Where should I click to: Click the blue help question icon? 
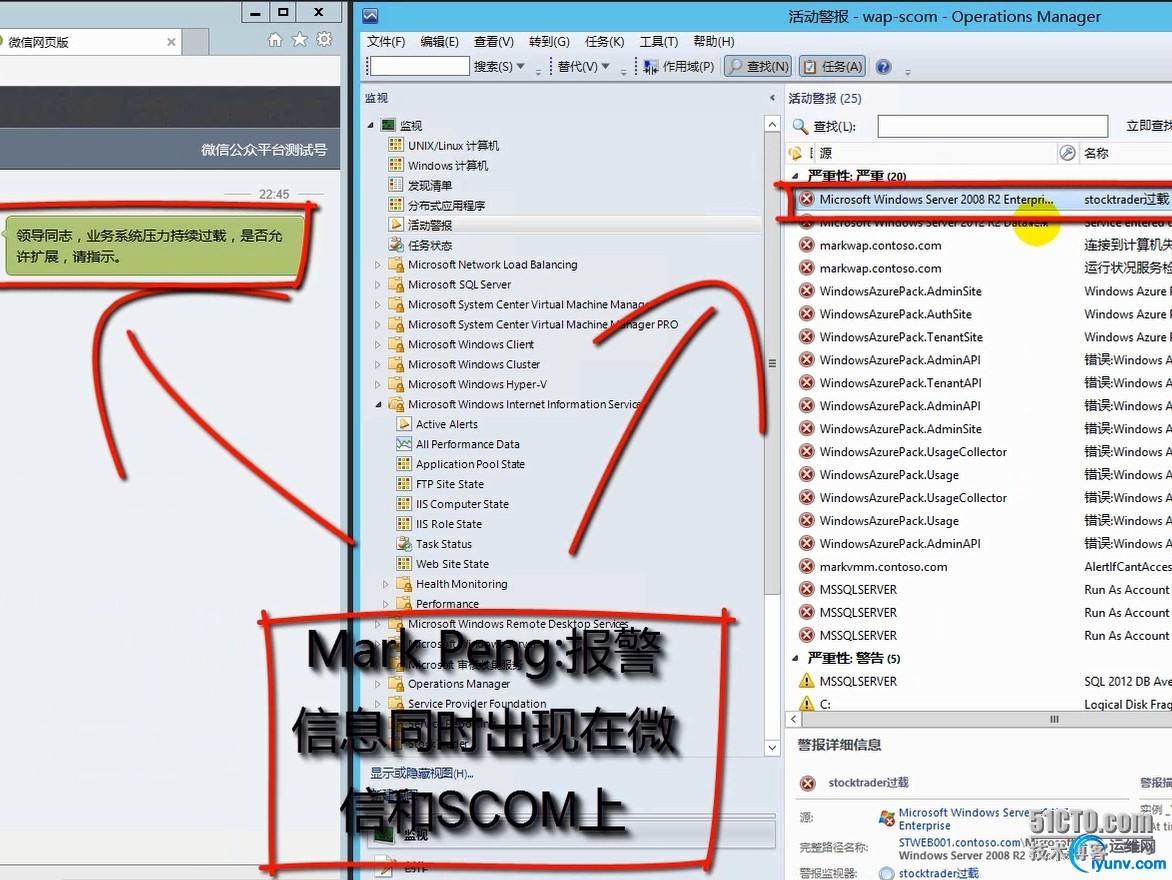point(883,67)
